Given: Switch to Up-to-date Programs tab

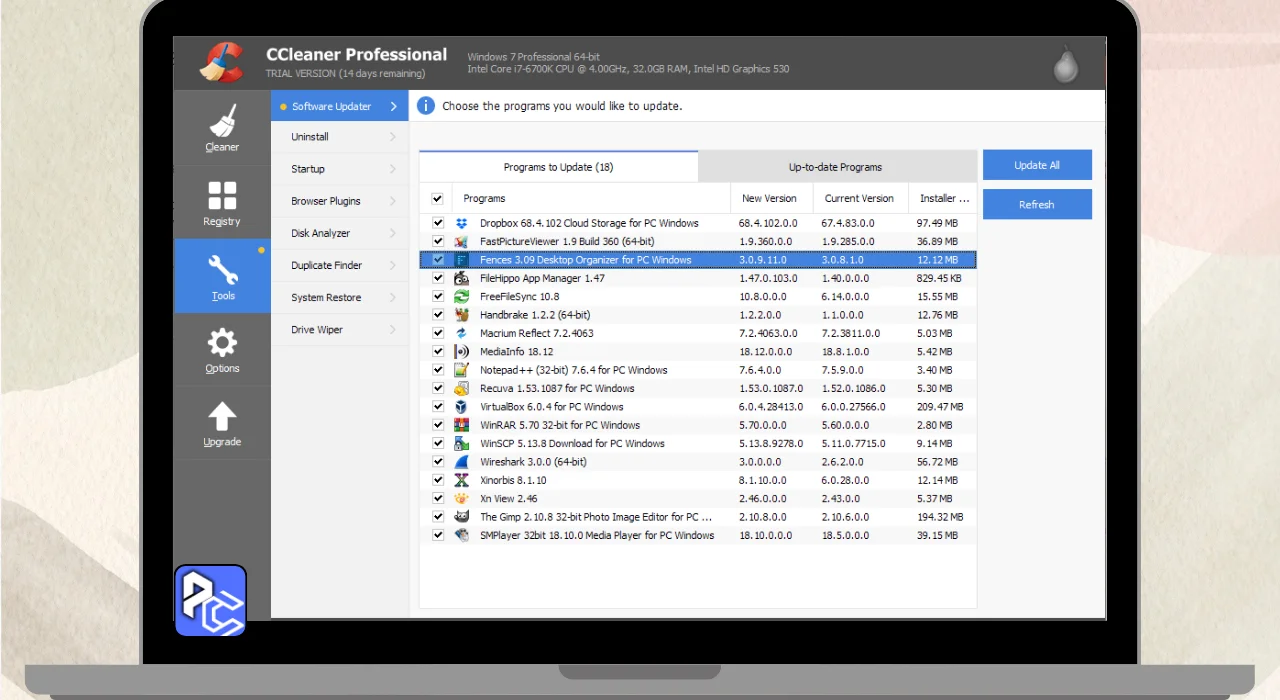Looking at the screenshot, I should tap(835, 167).
